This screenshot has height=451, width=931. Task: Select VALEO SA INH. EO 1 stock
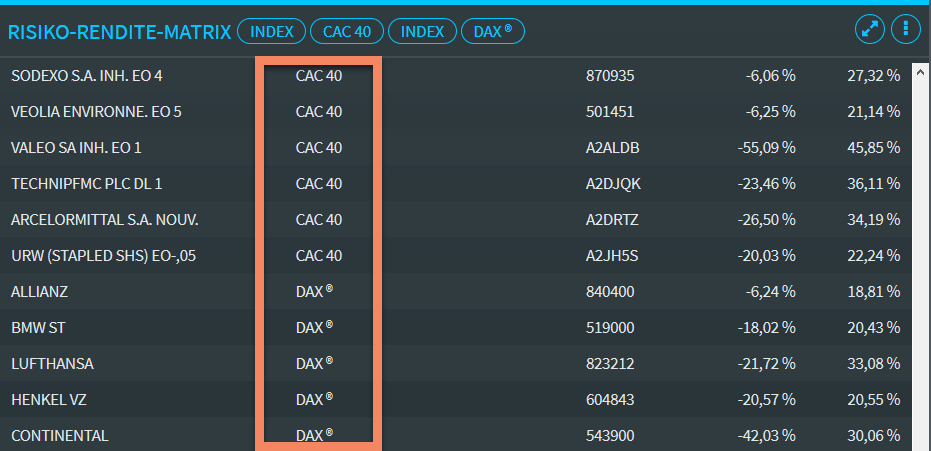[76, 148]
